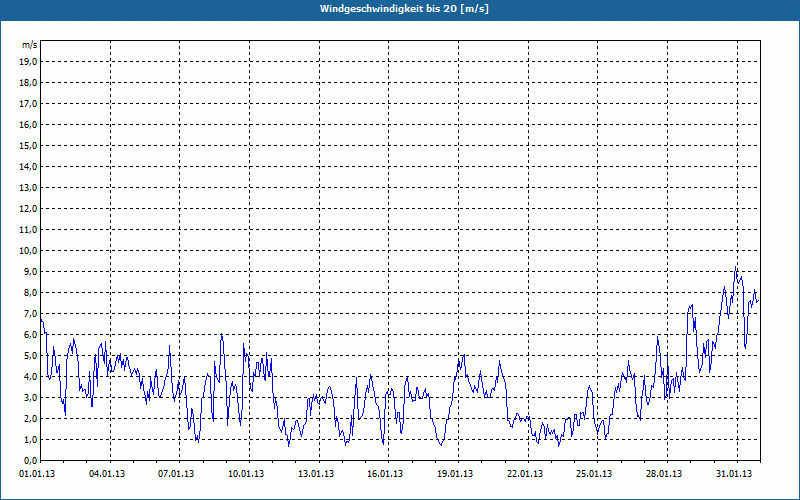Viewport: 800px width, 500px height.
Task: Click the date label 31.01.13
Action: point(734,474)
